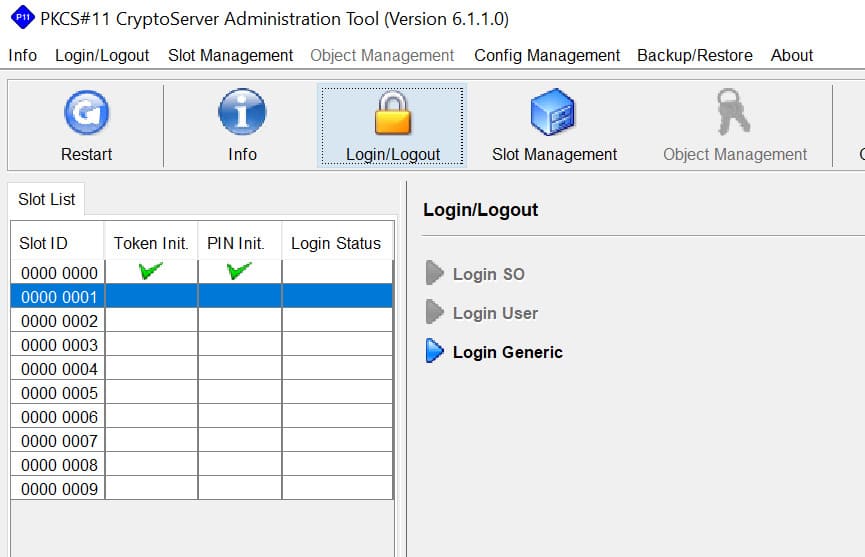Click the Slot ID column header

(x=57, y=242)
